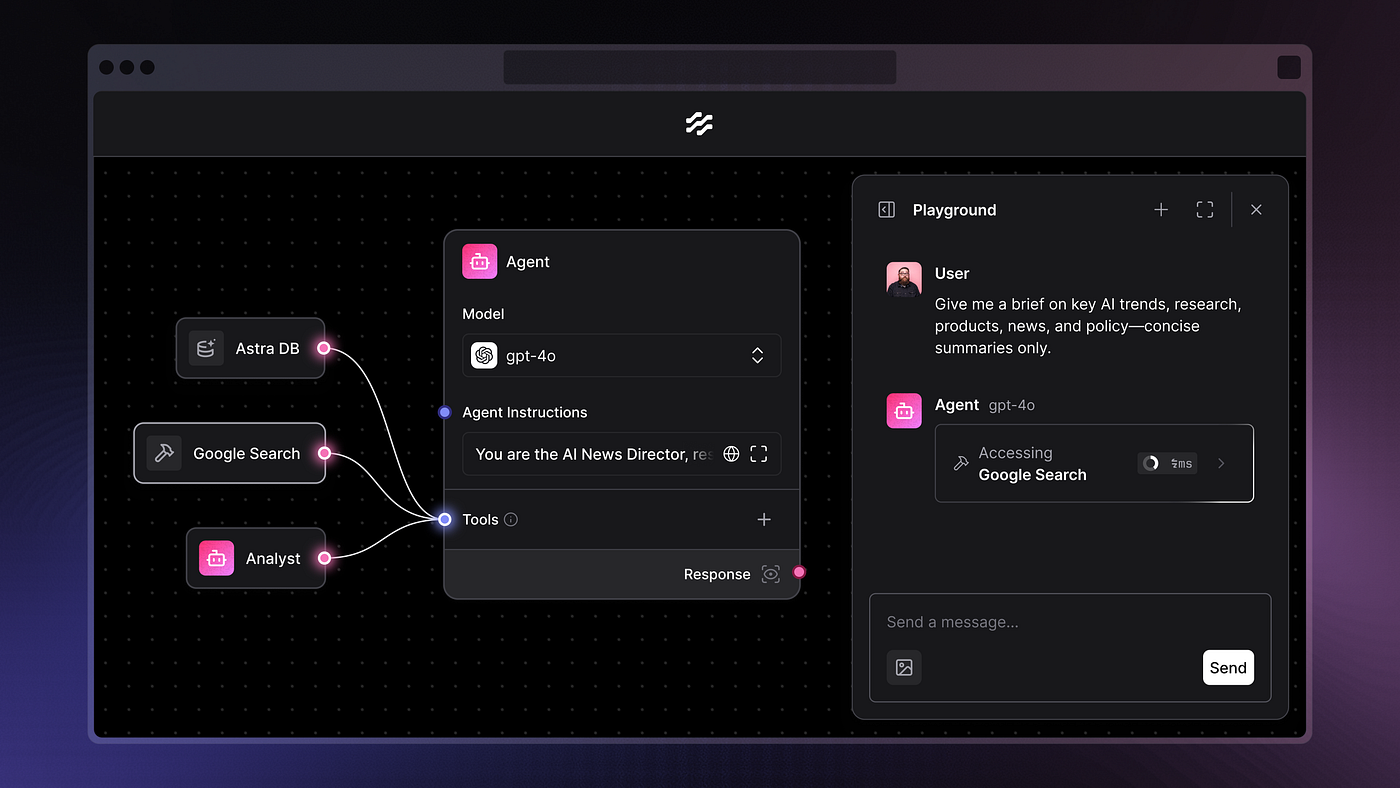
Task: Expand the Agent Instructions text editor
Action: tap(759, 454)
